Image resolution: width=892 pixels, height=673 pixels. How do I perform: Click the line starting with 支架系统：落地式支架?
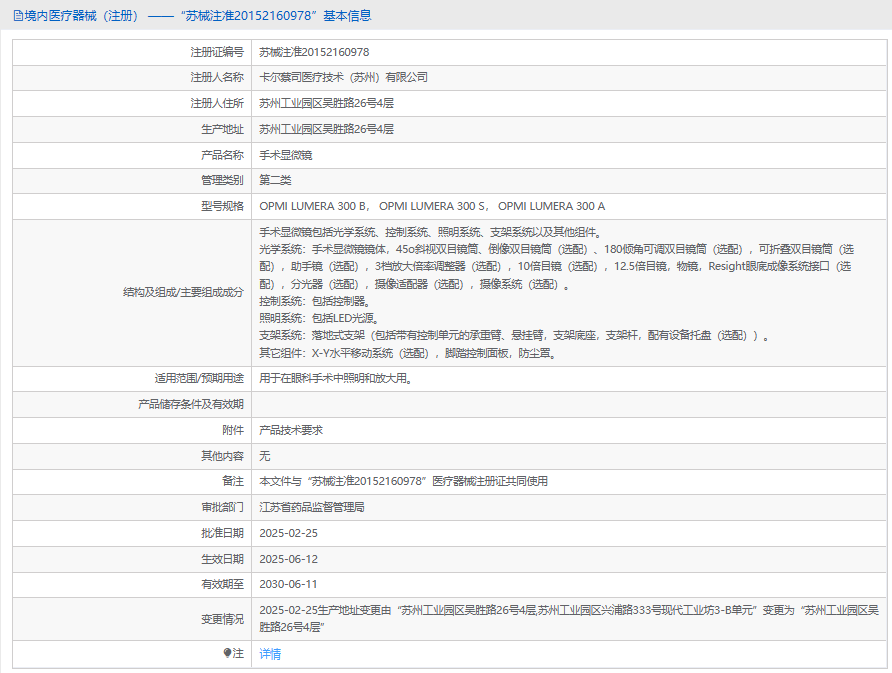[514, 336]
